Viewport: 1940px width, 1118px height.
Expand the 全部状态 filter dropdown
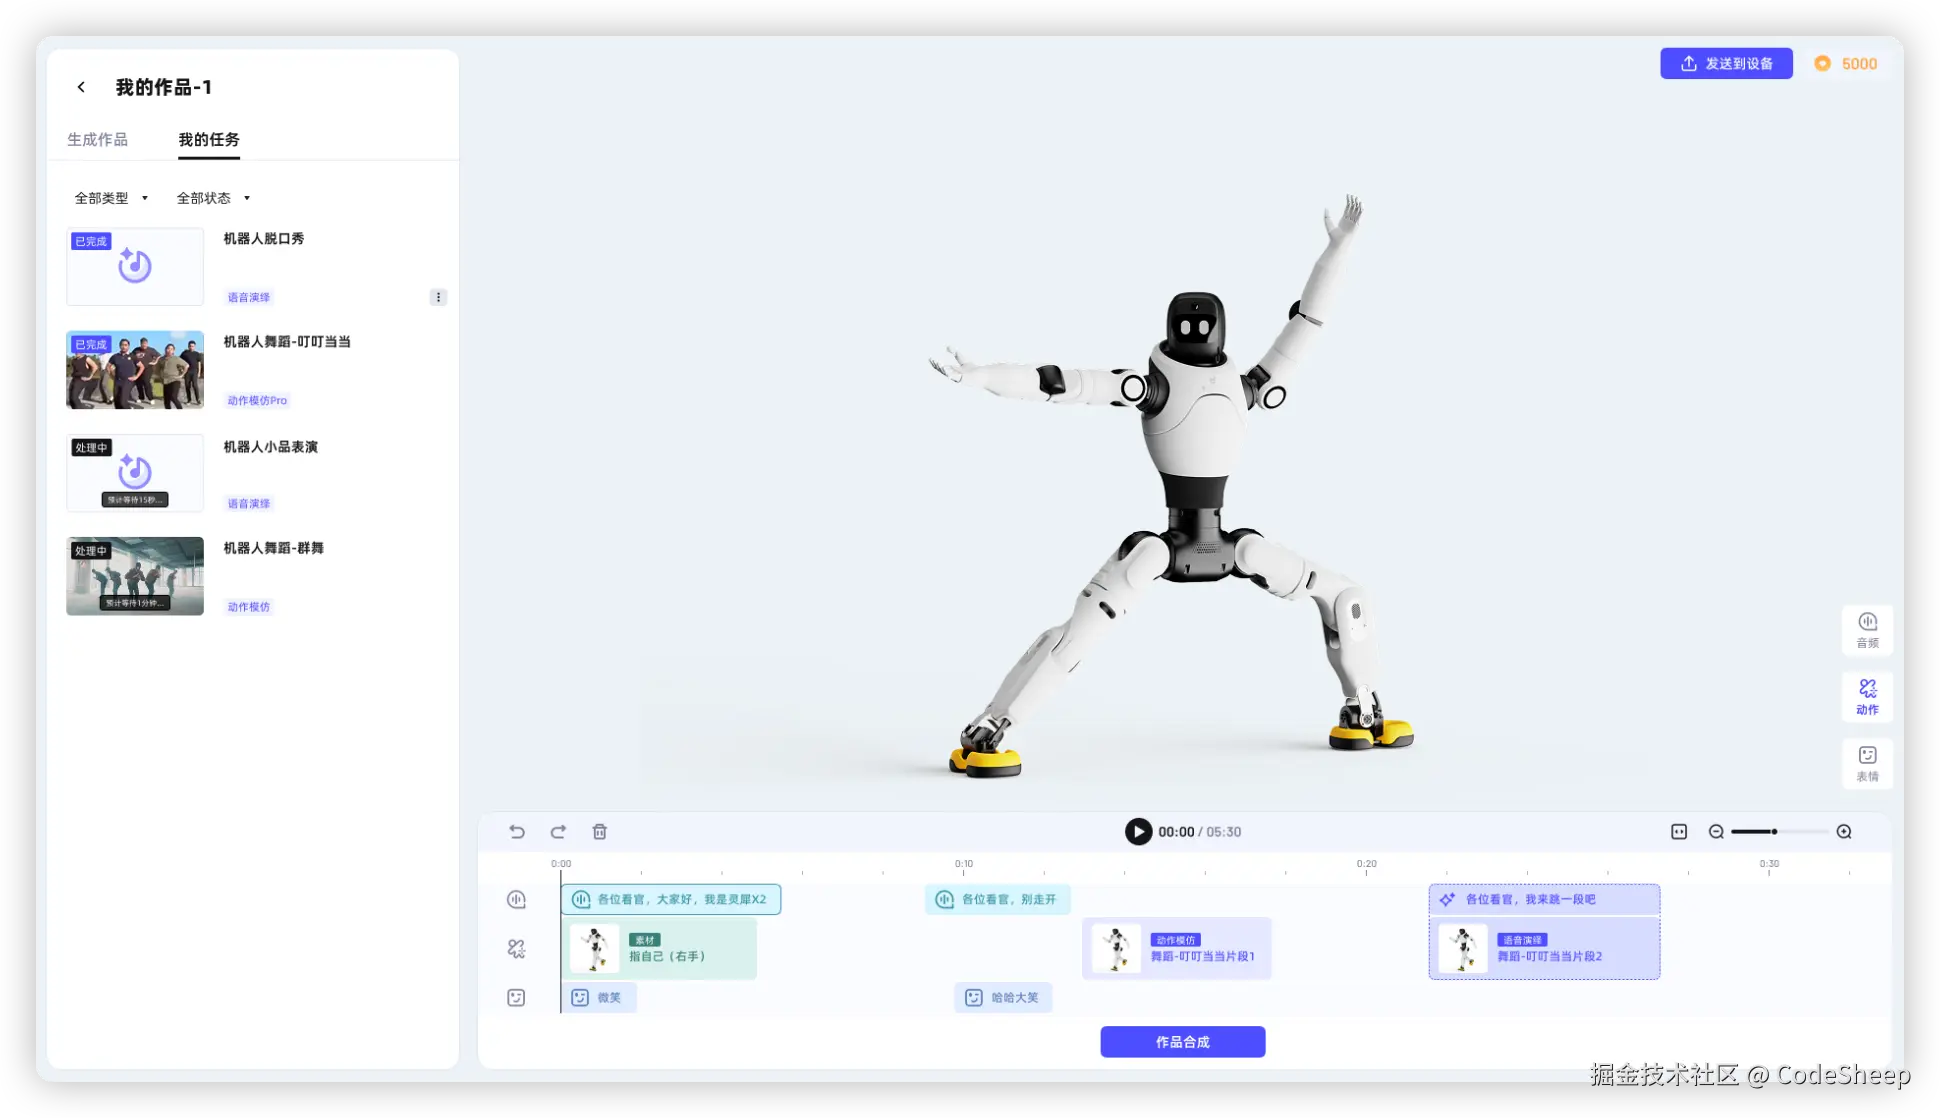[213, 198]
